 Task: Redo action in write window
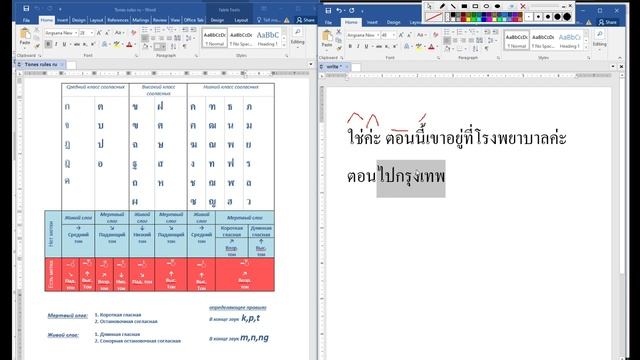pos(351,11)
